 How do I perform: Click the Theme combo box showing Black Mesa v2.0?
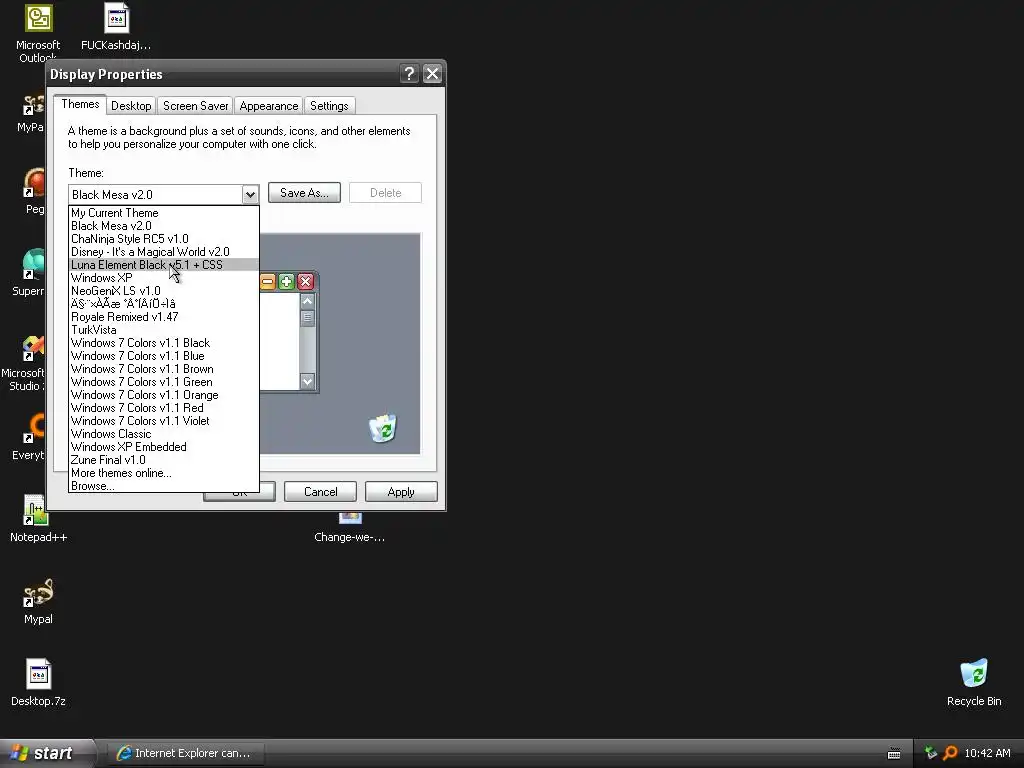tap(164, 194)
